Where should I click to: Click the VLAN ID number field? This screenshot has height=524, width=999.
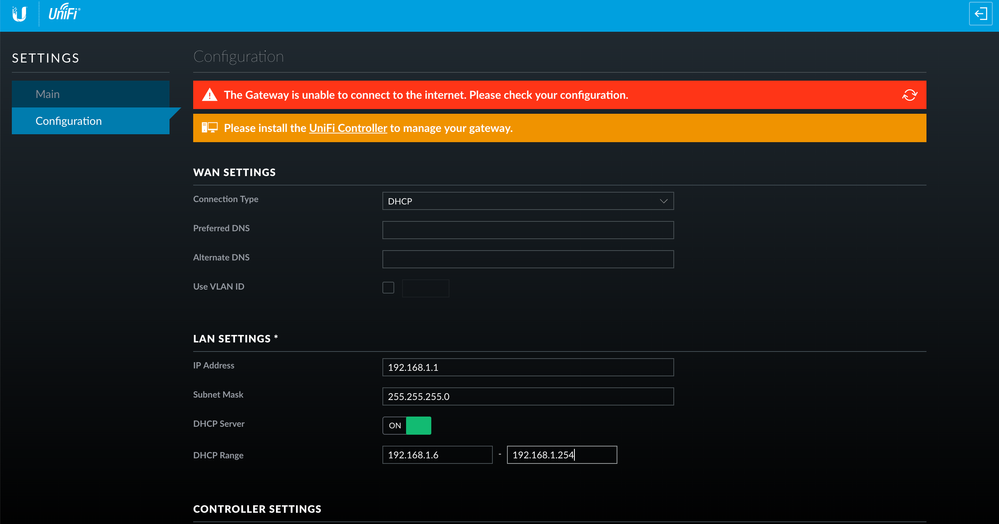point(426,288)
